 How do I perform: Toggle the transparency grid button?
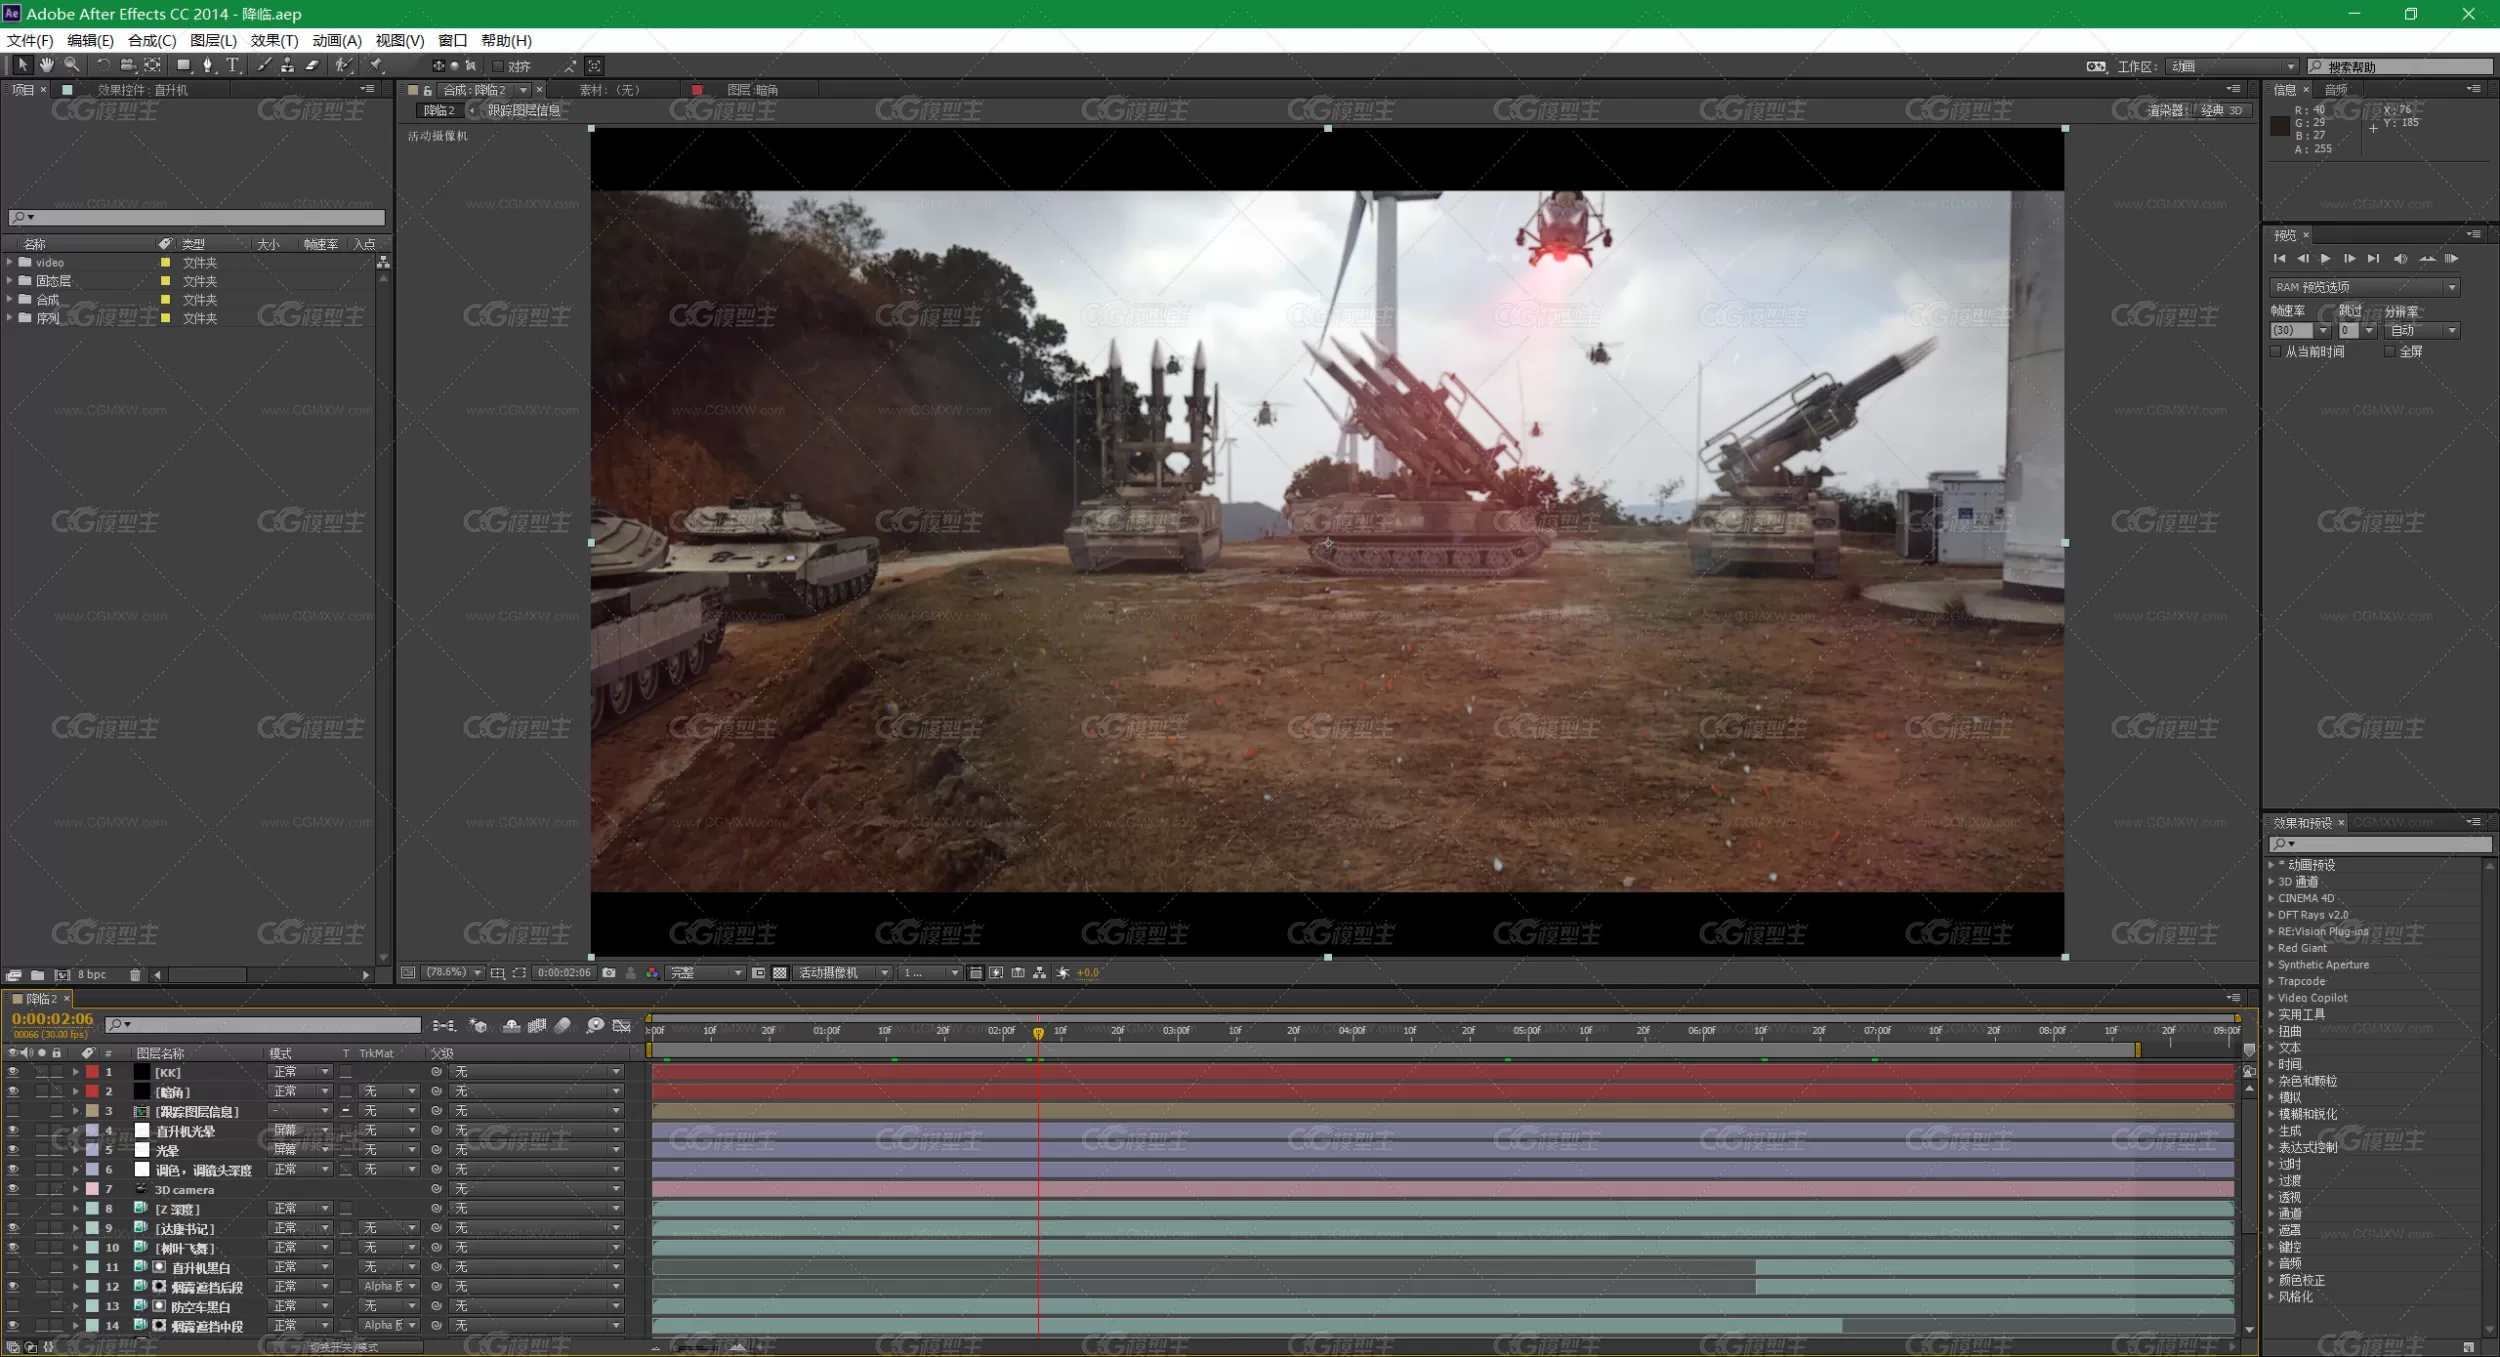click(780, 973)
